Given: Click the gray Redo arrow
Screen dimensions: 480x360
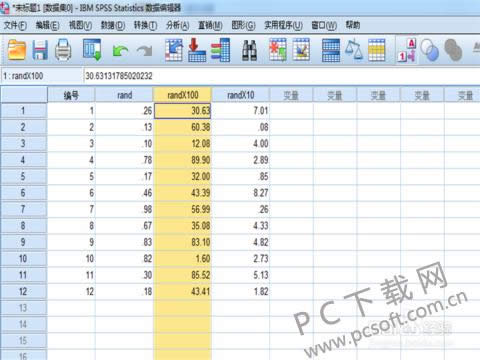Looking at the screenshot, I should click(144, 51).
